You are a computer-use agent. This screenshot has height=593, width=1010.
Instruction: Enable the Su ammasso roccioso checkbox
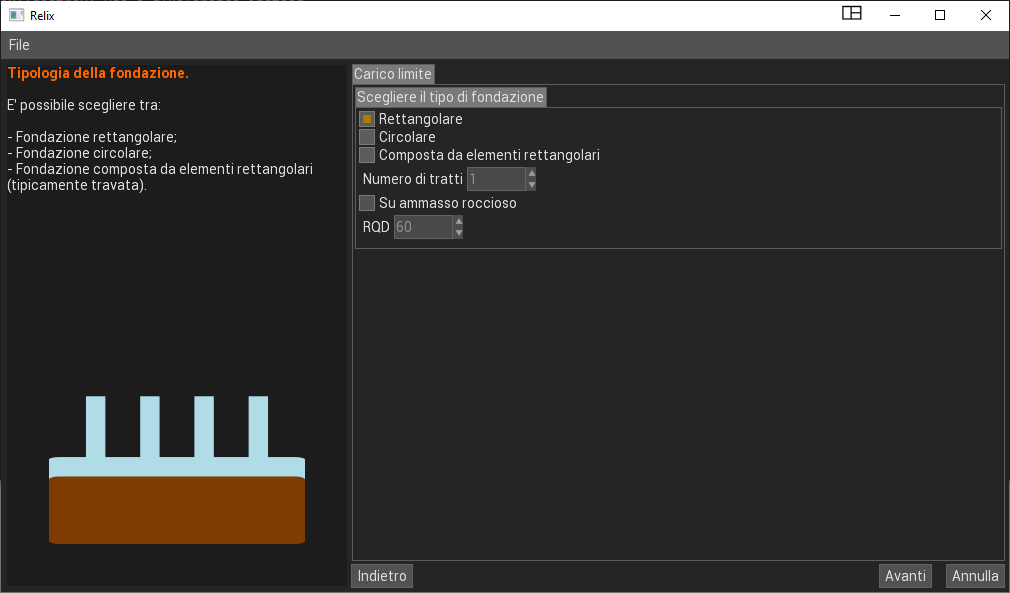coord(367,203)
